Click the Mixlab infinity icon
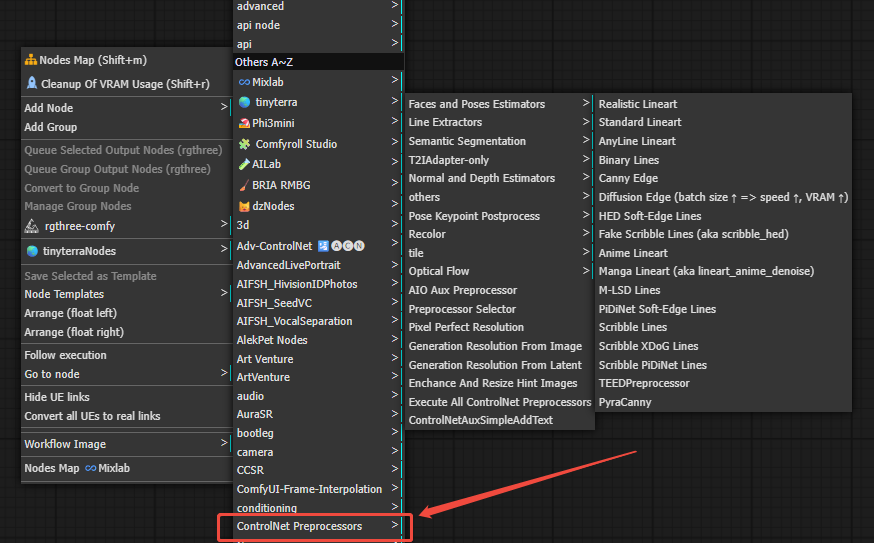Image resolution: width=874 pixels, height=543 pixels. pyautogui.click(x=244, y=82)
